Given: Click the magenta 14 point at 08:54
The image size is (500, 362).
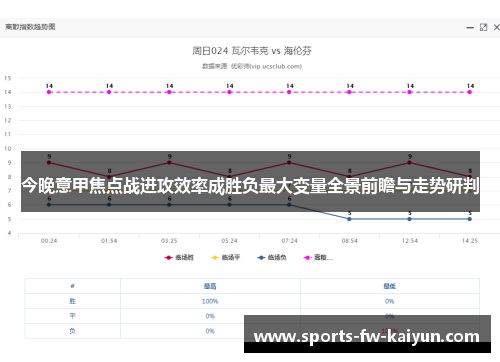Looking at the screenshot, I should coord(349,92).
